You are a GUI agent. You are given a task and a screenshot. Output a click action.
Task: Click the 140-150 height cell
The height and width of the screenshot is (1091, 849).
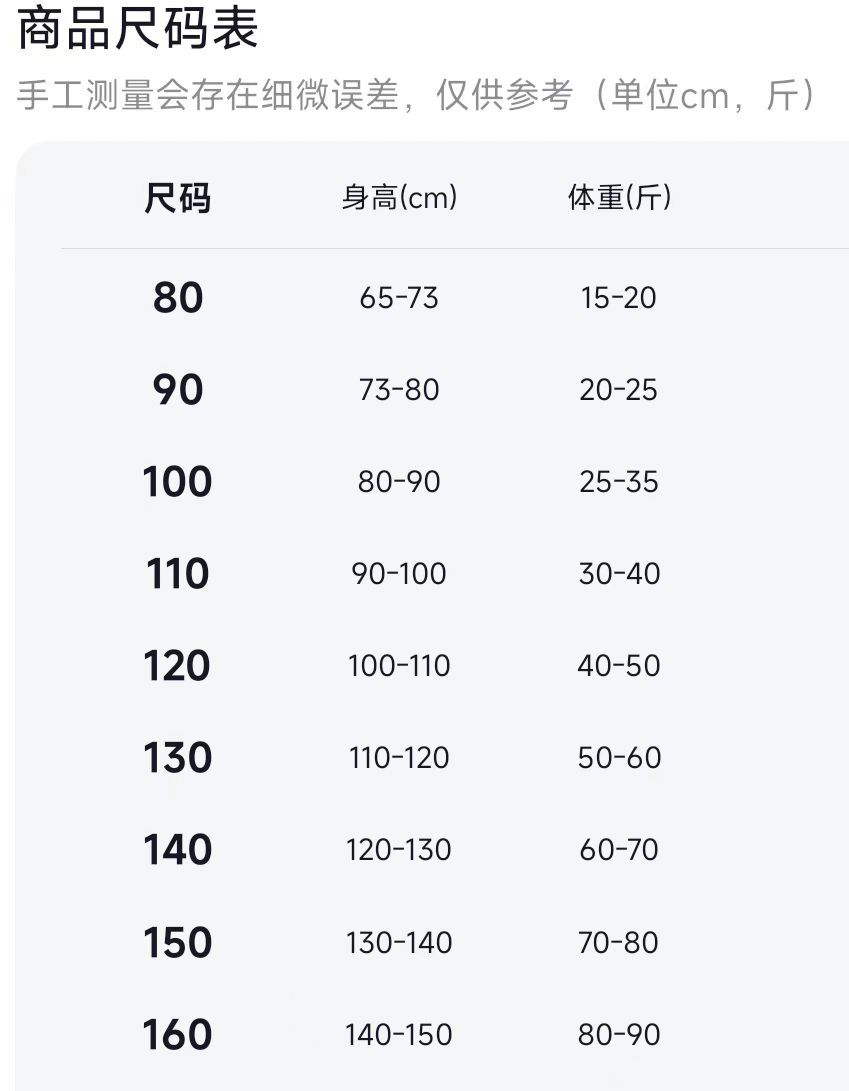pyautogui.click(x=399, y=1035)
